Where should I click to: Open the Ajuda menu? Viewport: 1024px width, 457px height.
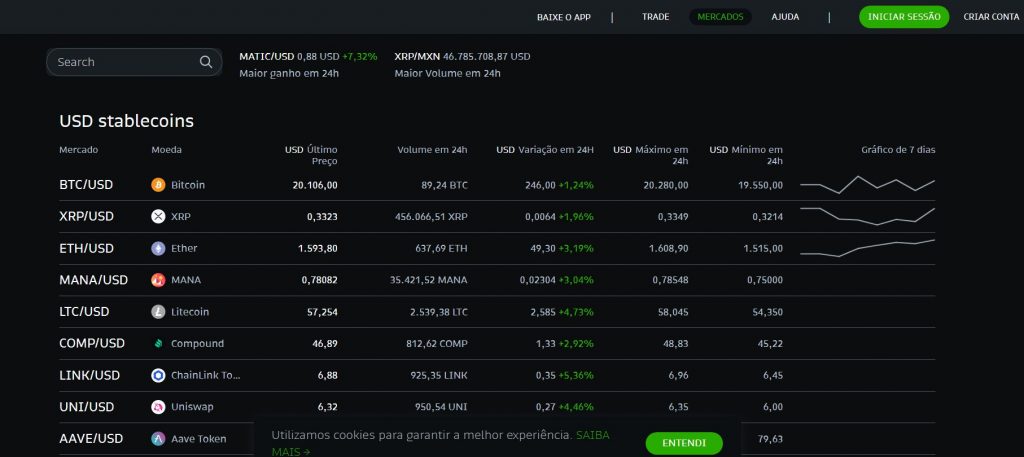click(785, 17)
